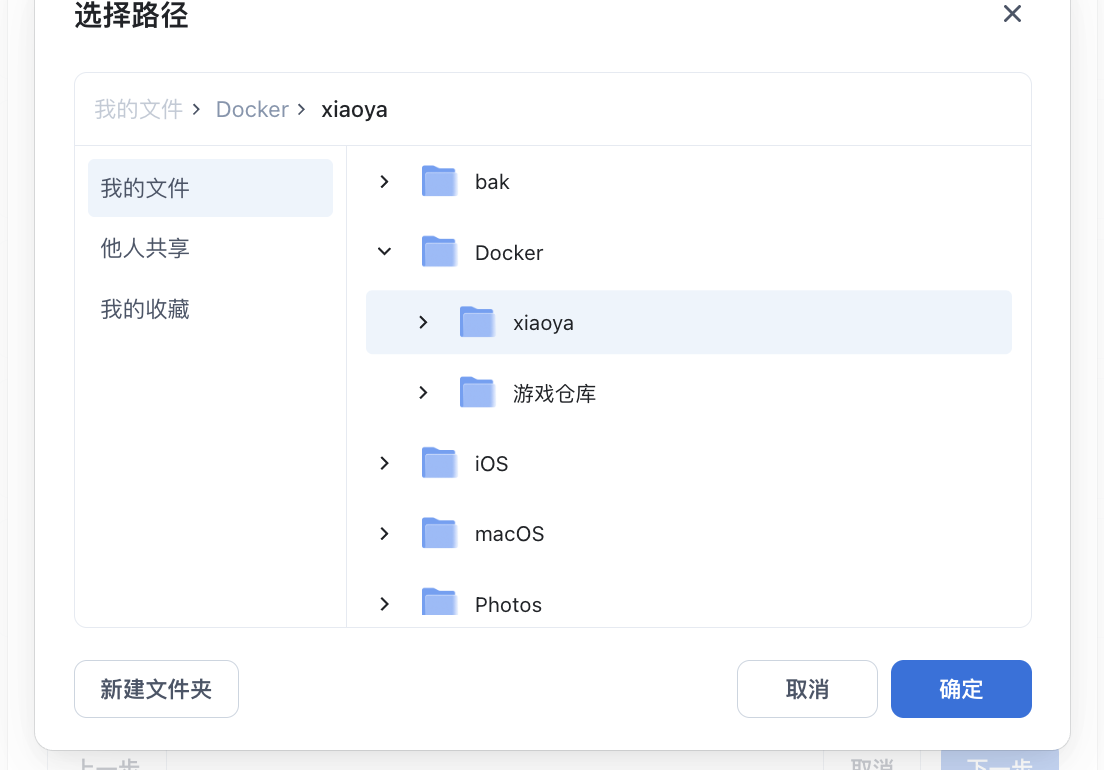Screen dimensions: 1104x770
Task: Click the iOS folder icon
Action: click(x=439, y=464)
